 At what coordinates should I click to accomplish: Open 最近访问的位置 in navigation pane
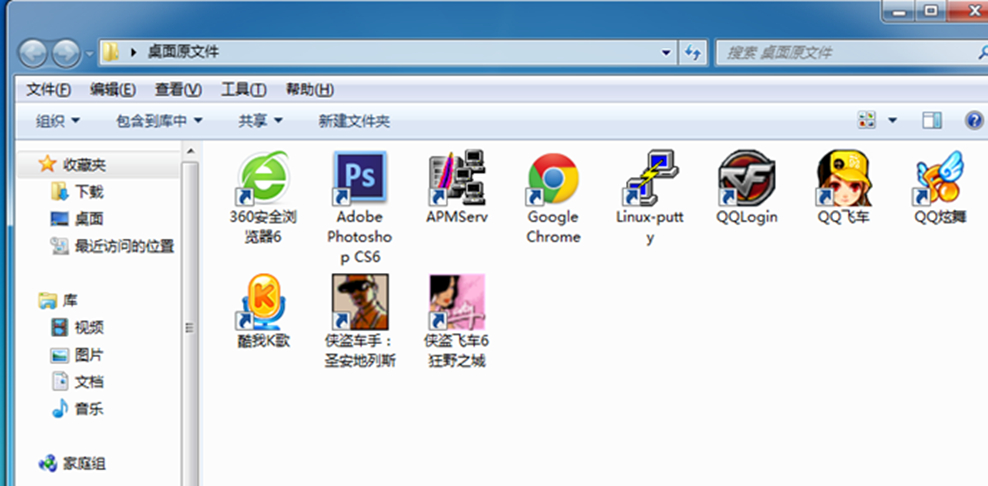click(124, 246)
